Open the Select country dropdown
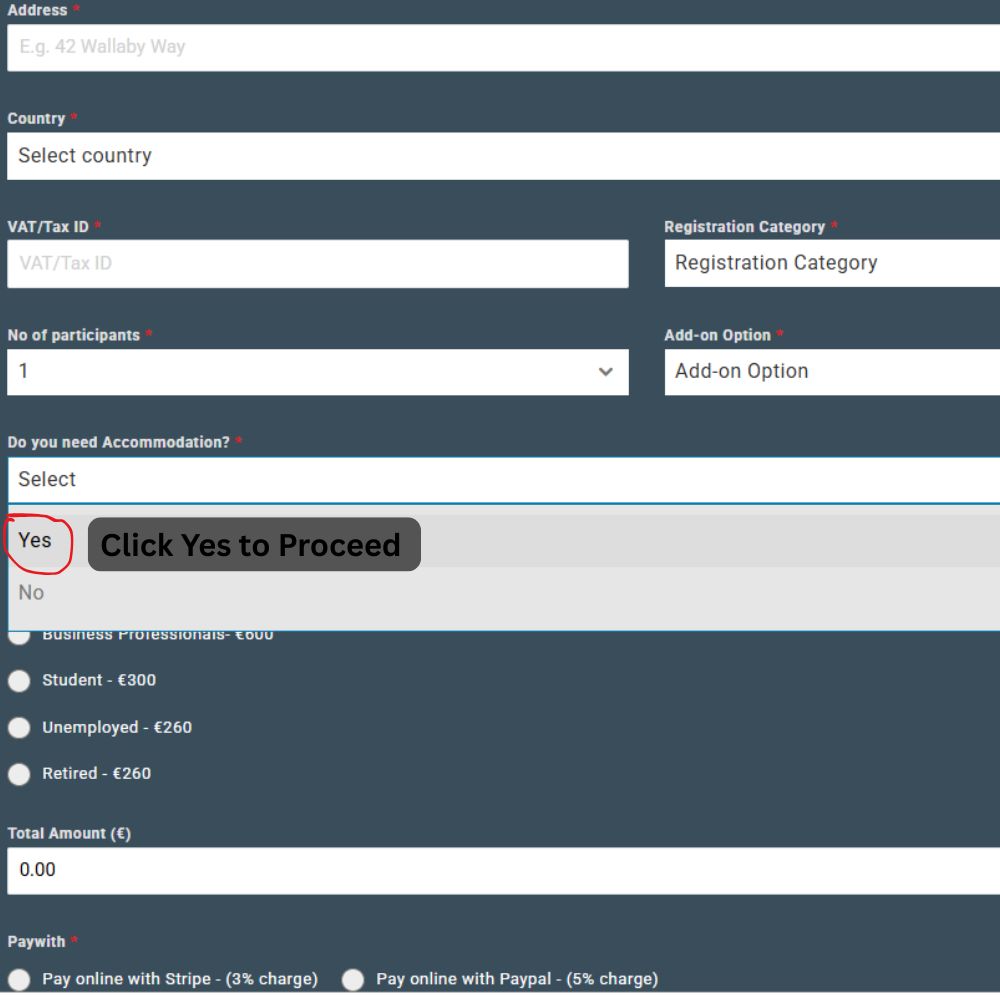Viewport: 1000px width, 1000px height. point(500,156)
